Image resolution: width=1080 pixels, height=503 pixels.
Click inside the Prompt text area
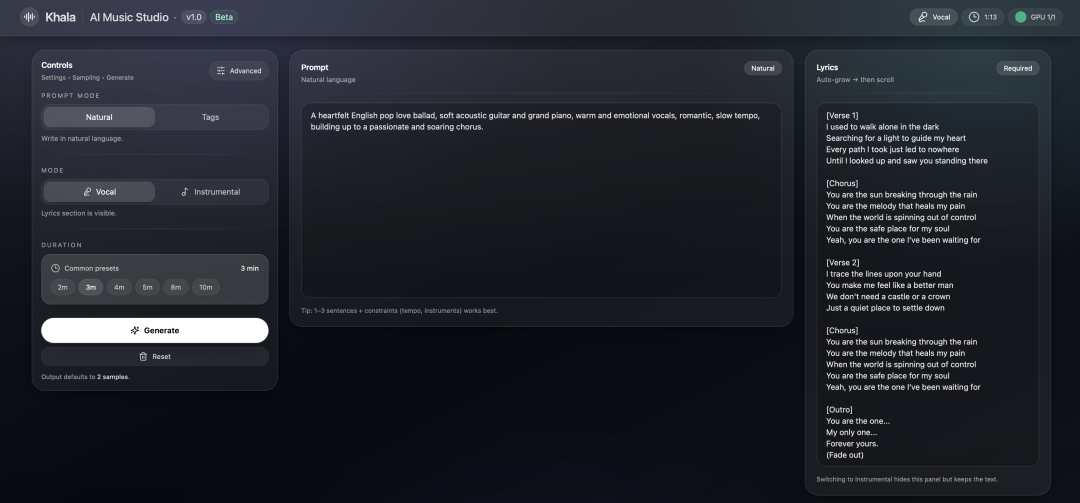click(x=541, y=200)
